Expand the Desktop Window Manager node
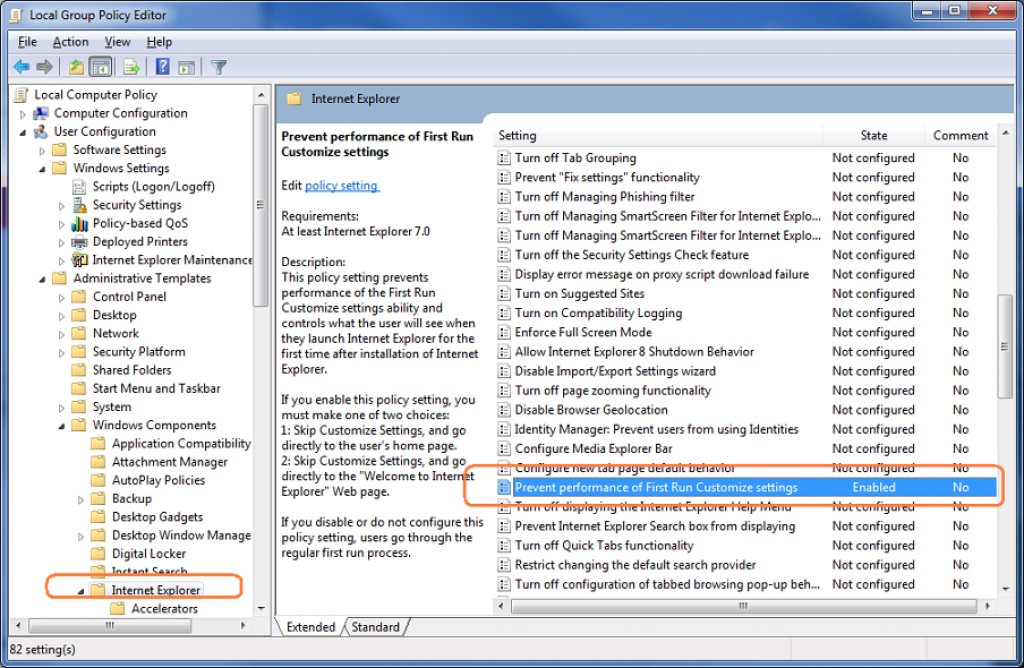Image resolution: width=1024 pixels, height=668 pixels. click(x=81, y=536)
